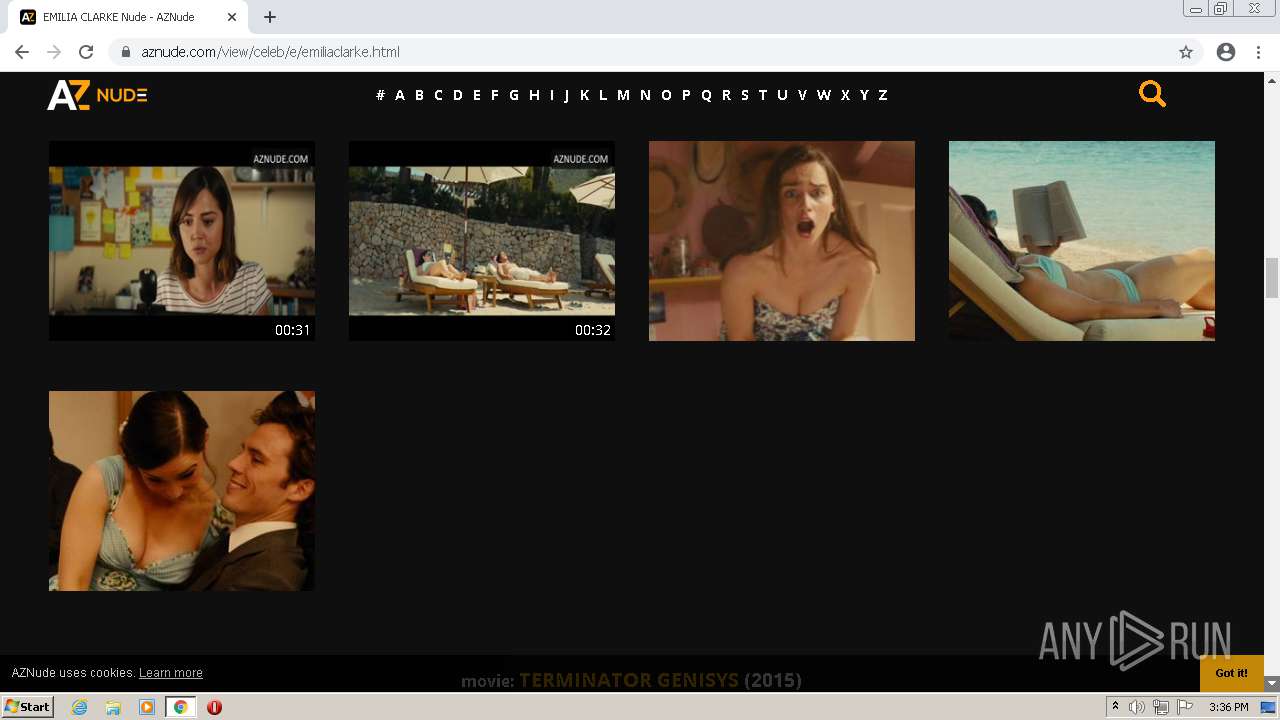Click the orange search magnifier icon

pyautogui.click(x=1152, y=94)
